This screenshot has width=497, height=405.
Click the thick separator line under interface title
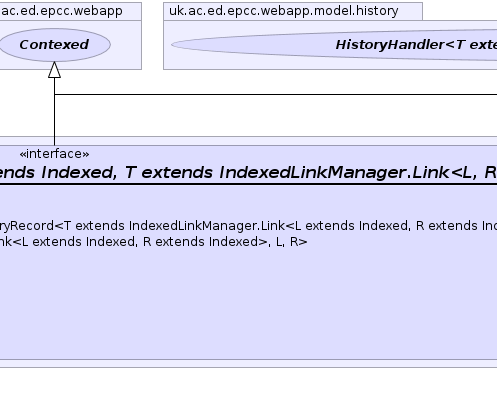click(248, 184)
